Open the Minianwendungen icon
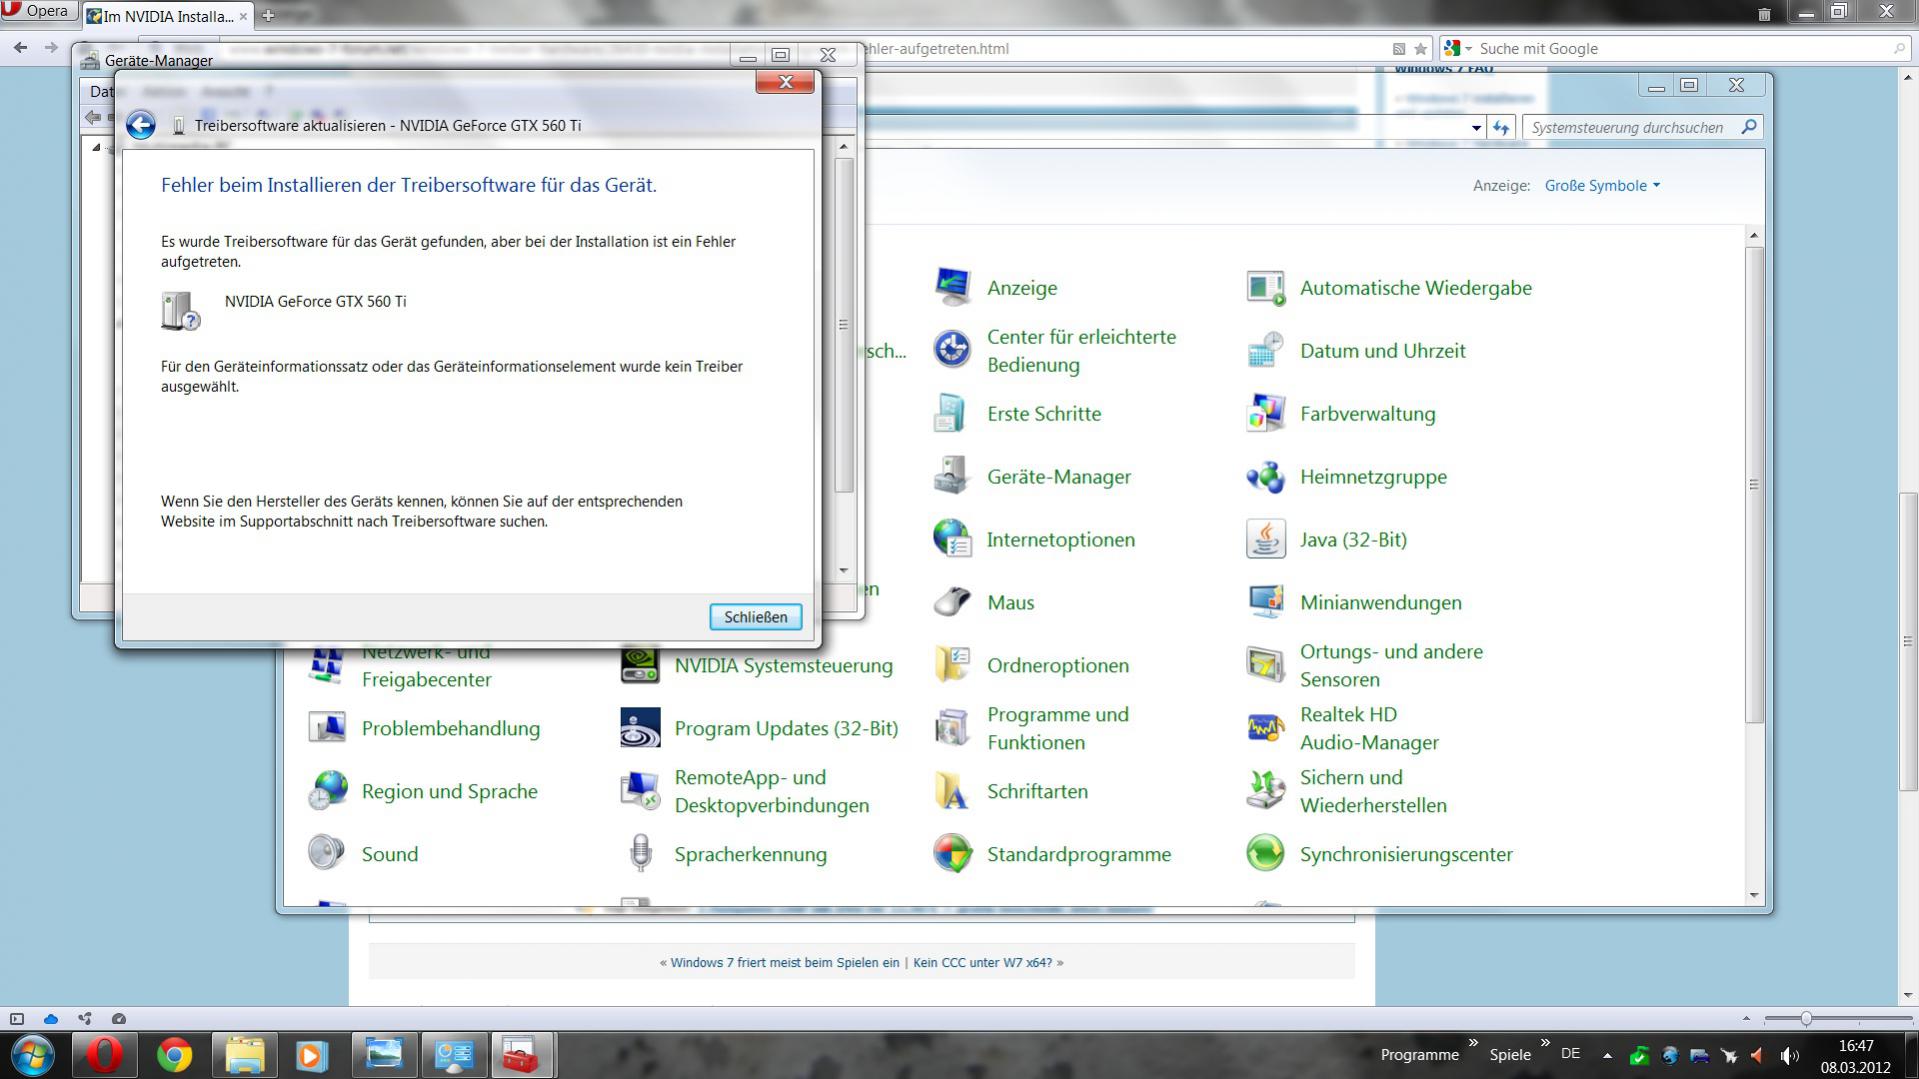Viewport: 1919px width, 1079px height. [x=1265, y=603]
